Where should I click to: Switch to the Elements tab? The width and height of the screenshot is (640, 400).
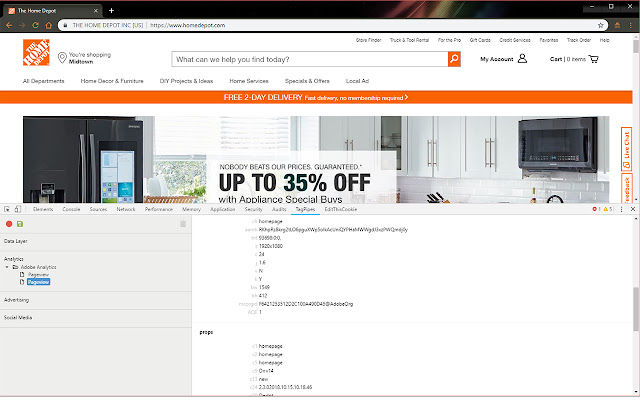pyautogui.click(x=43, y=209)
